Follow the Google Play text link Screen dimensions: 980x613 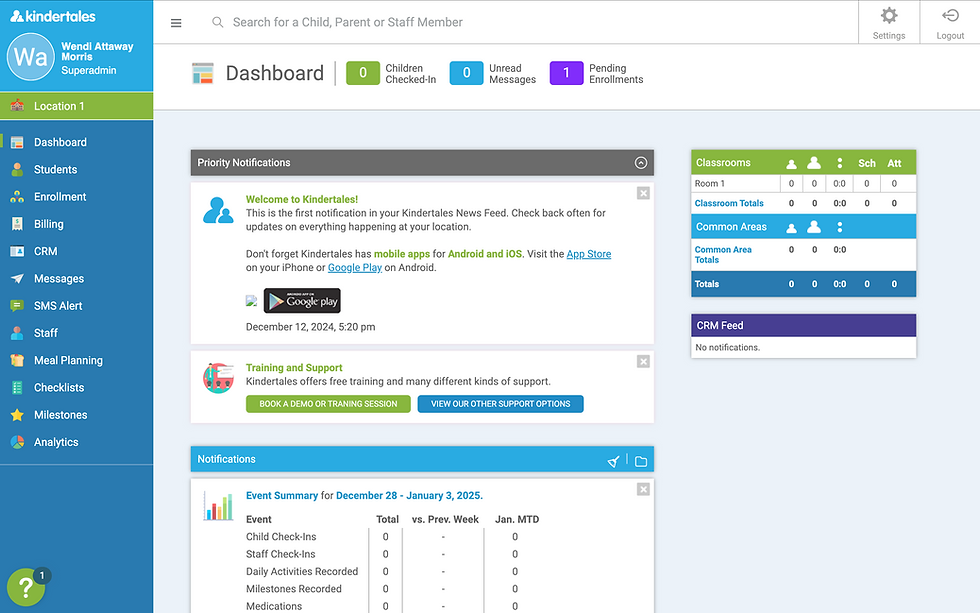click(x=355, y=267)
